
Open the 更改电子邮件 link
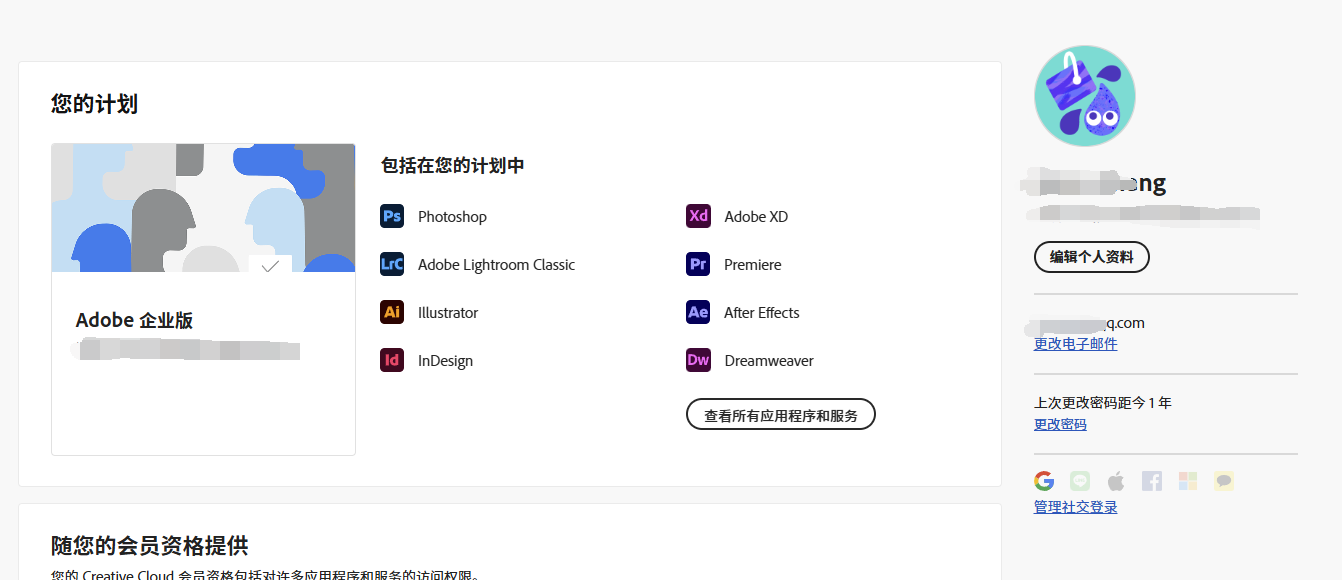[1076, 344]
